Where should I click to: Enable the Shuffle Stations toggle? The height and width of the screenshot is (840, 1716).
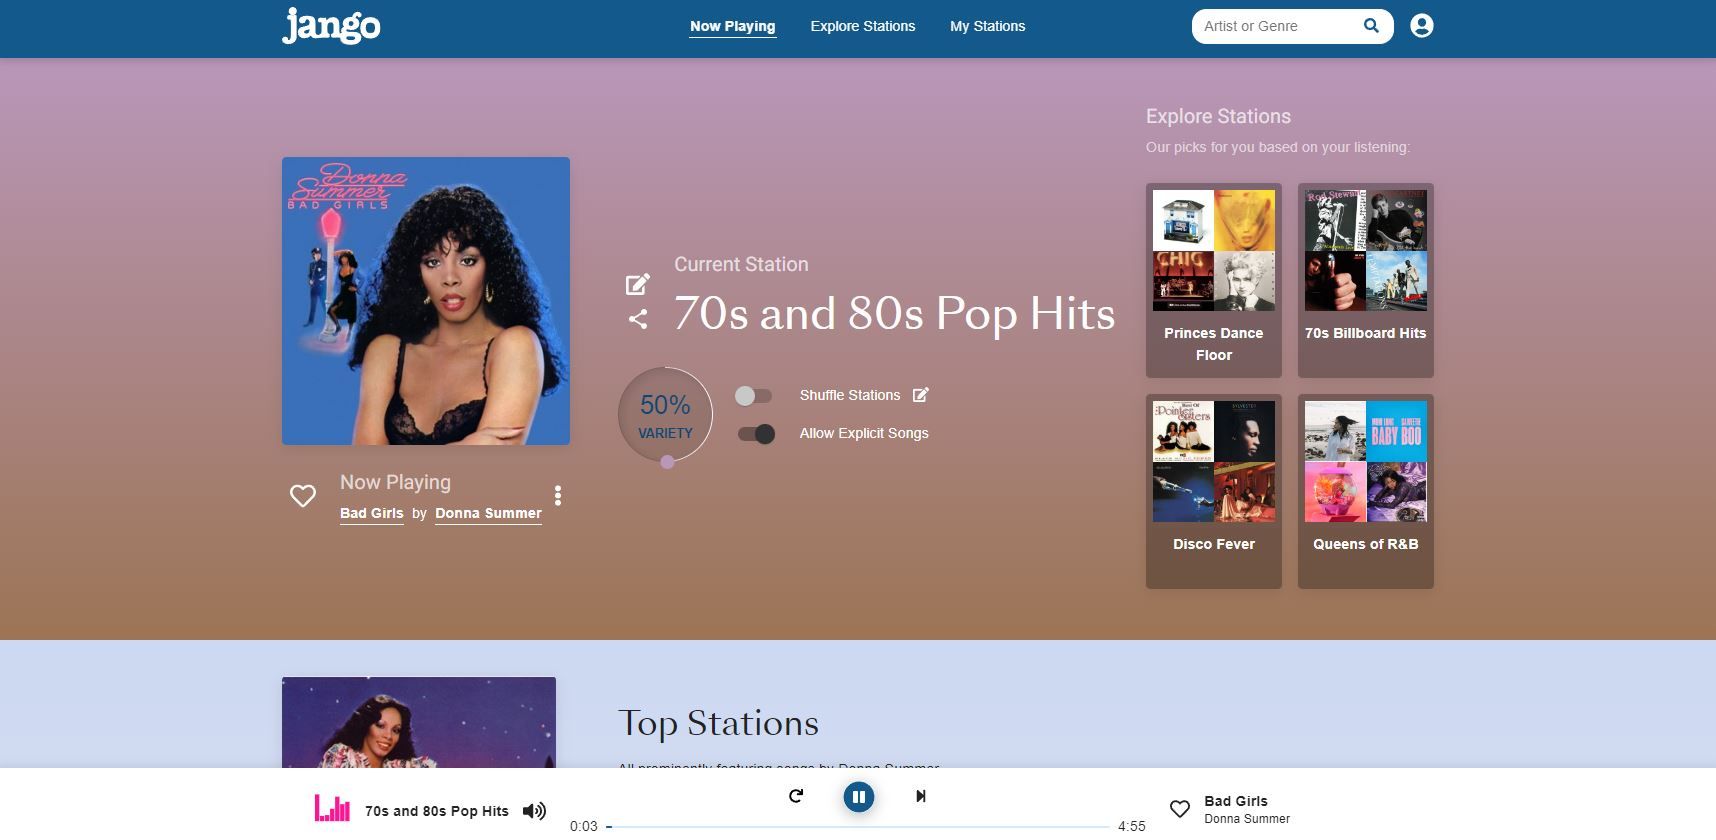[753, 396]
